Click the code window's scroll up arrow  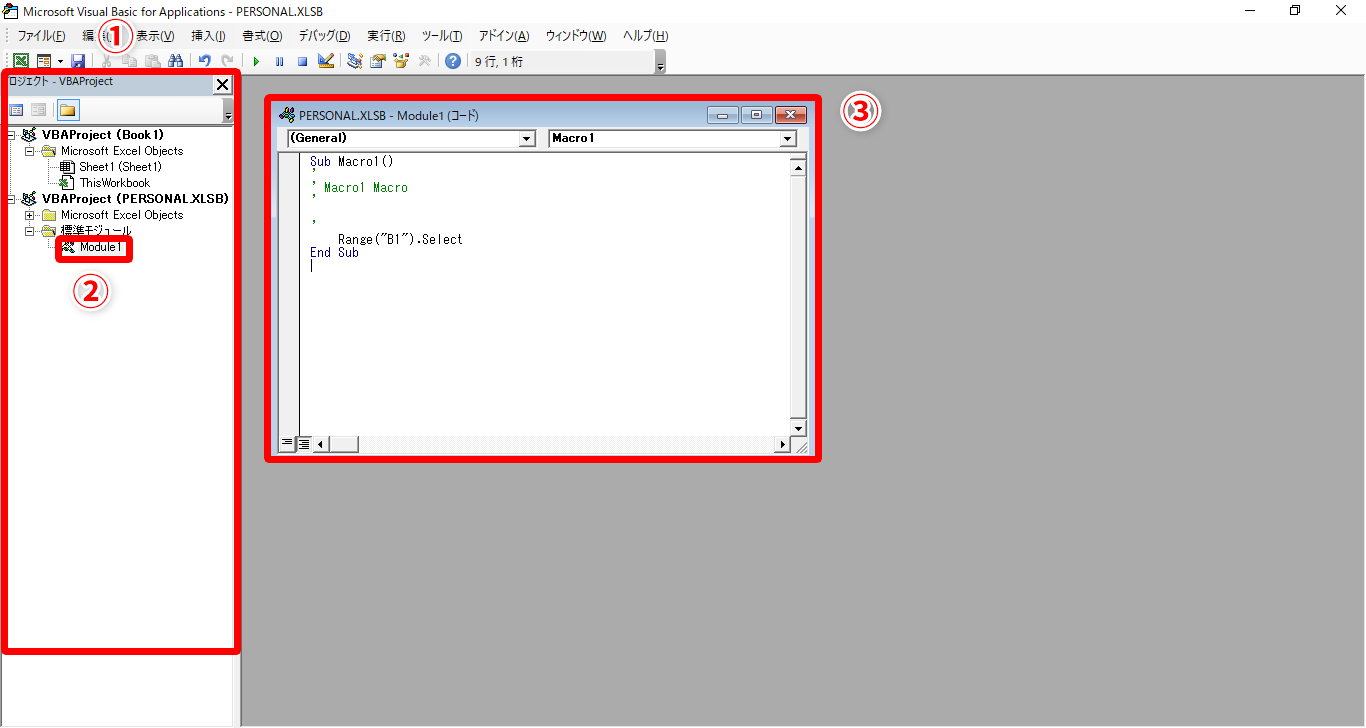[798, 168]
